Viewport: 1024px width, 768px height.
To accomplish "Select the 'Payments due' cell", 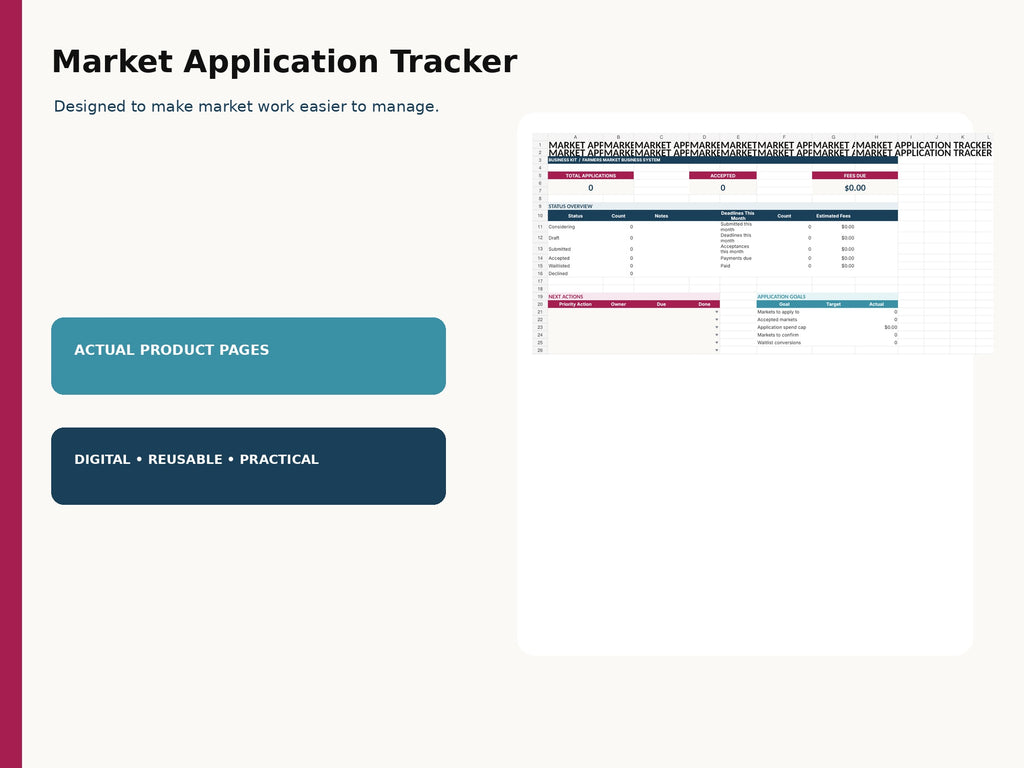I will point(737,259).
